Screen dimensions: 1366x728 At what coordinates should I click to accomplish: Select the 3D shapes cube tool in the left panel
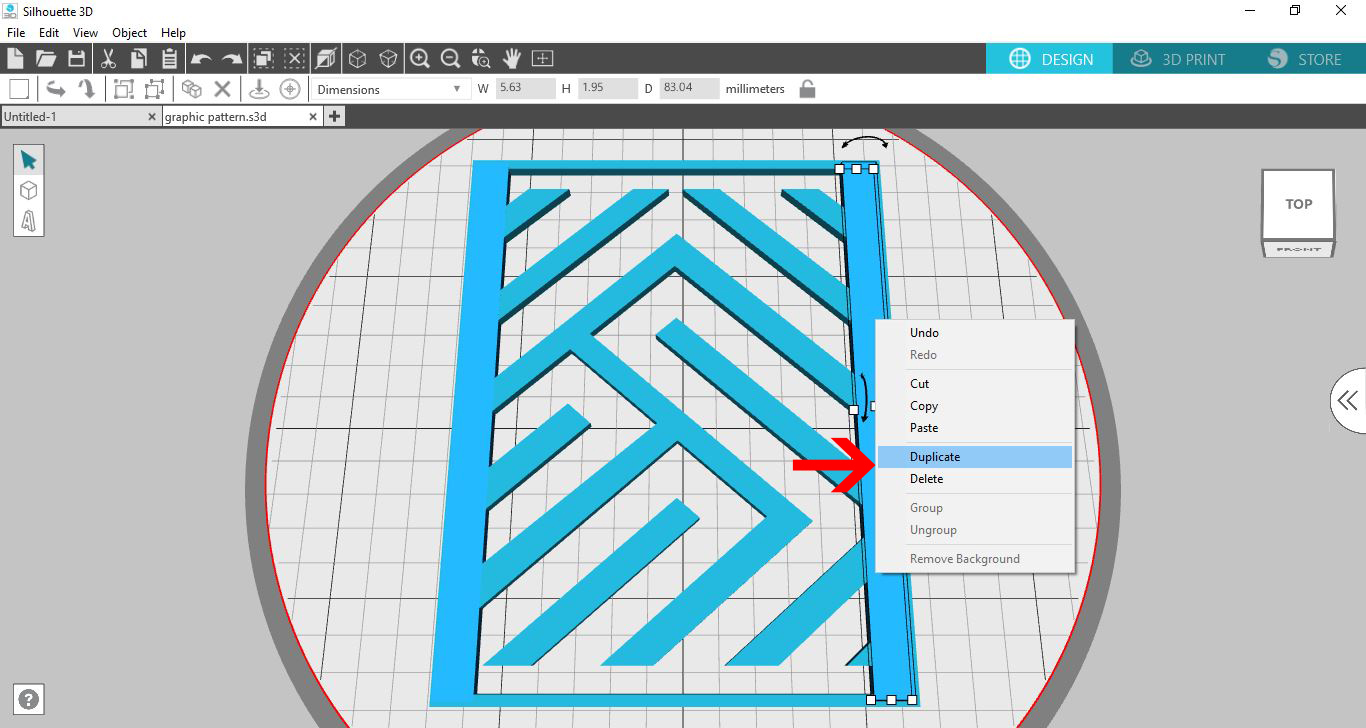tap(28, 190)
